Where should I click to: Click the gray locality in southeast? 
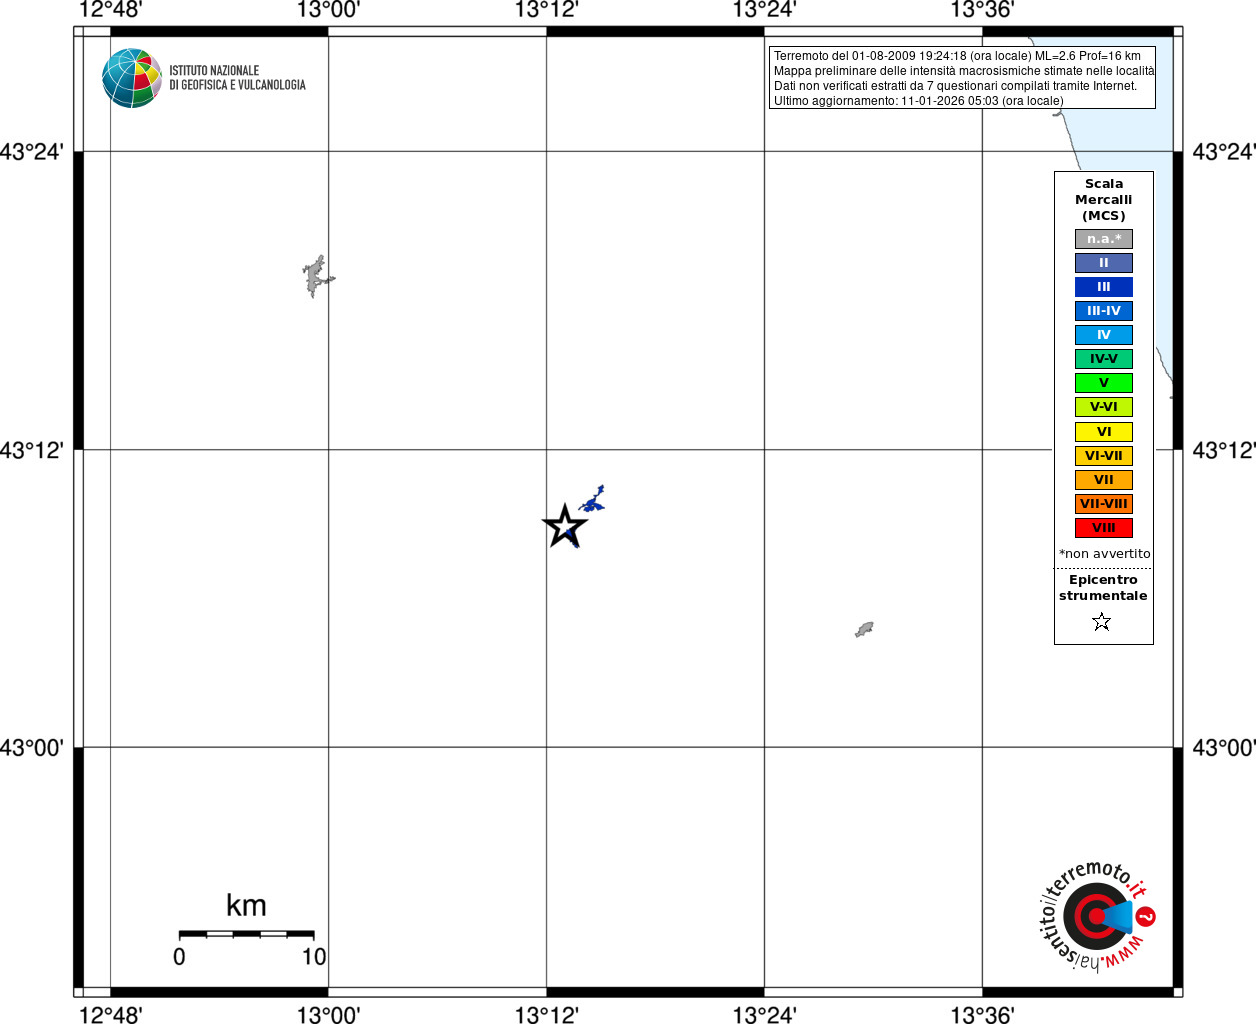[864, 629]
